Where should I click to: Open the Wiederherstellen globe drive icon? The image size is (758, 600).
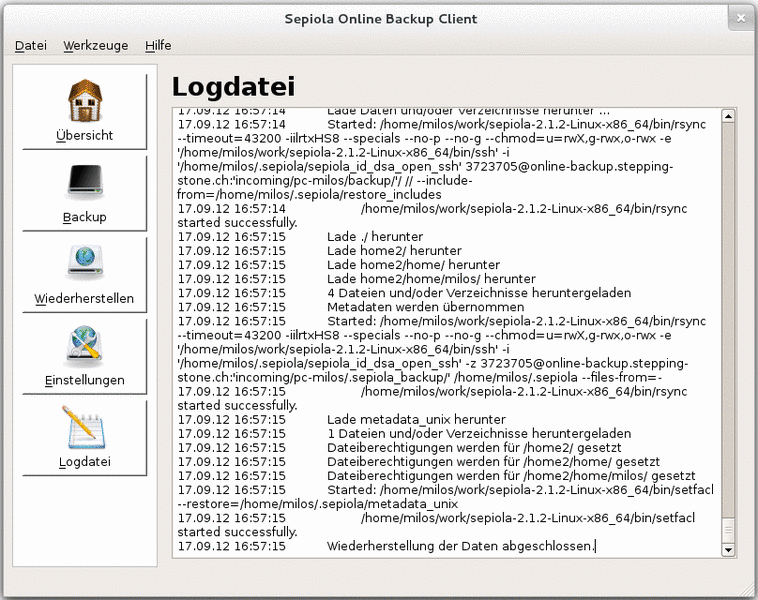pyautogui.click(x=85, y=263)
